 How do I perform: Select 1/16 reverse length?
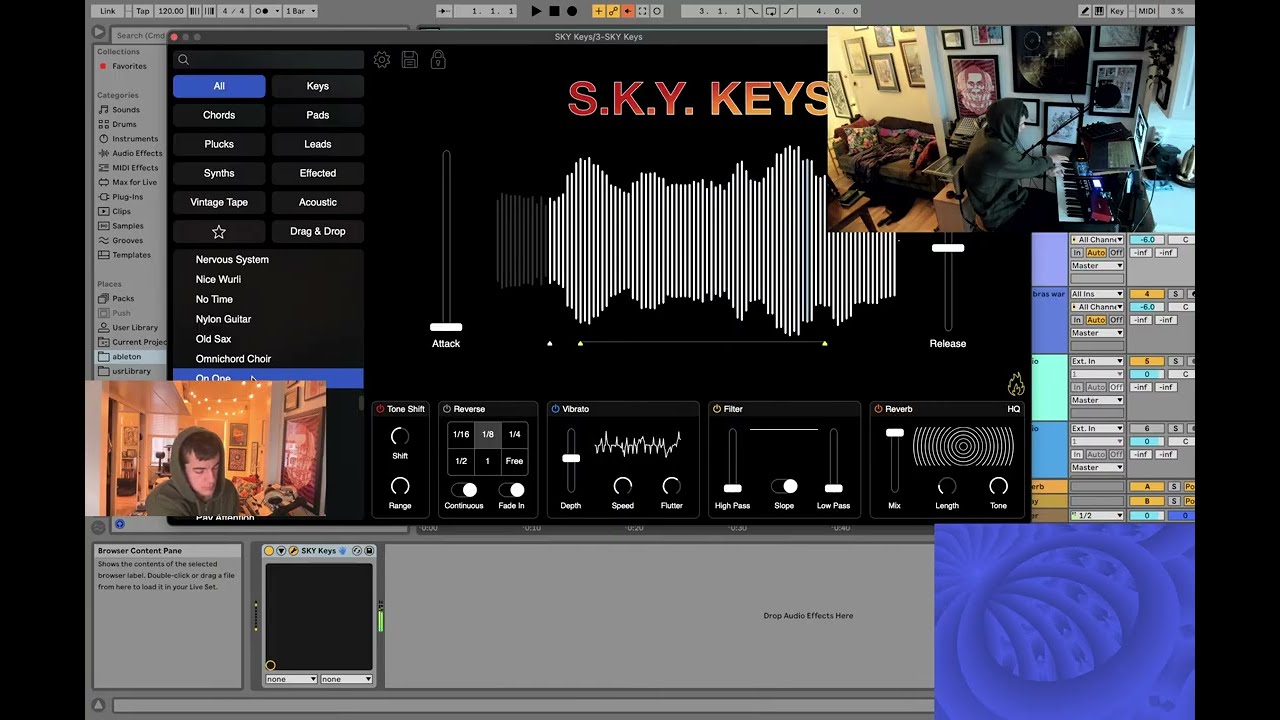pos(461,434)
